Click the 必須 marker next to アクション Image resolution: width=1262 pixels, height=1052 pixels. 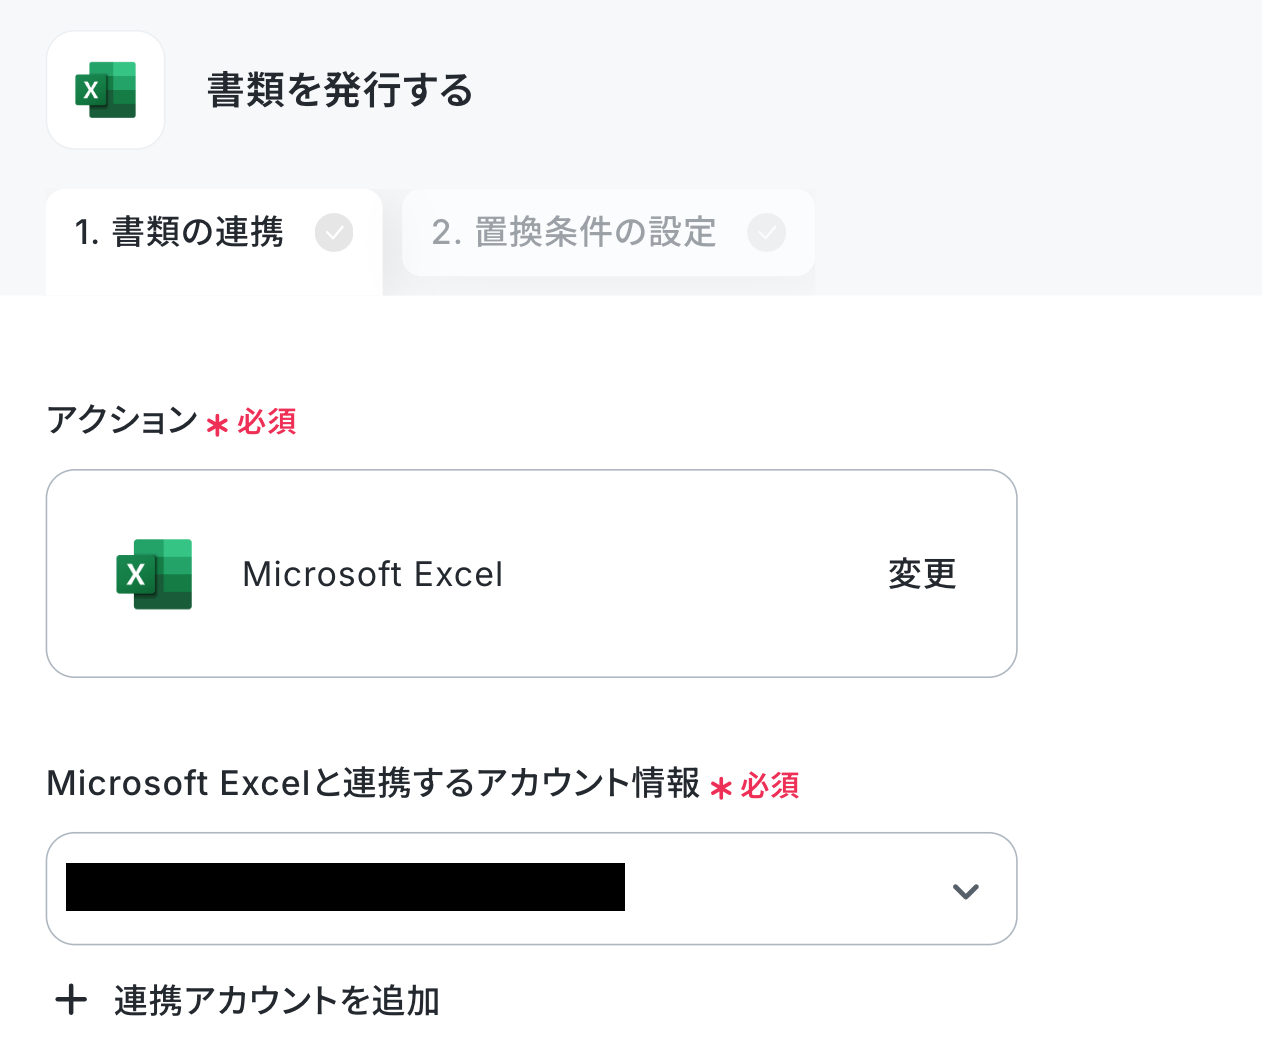coord(267,422)
